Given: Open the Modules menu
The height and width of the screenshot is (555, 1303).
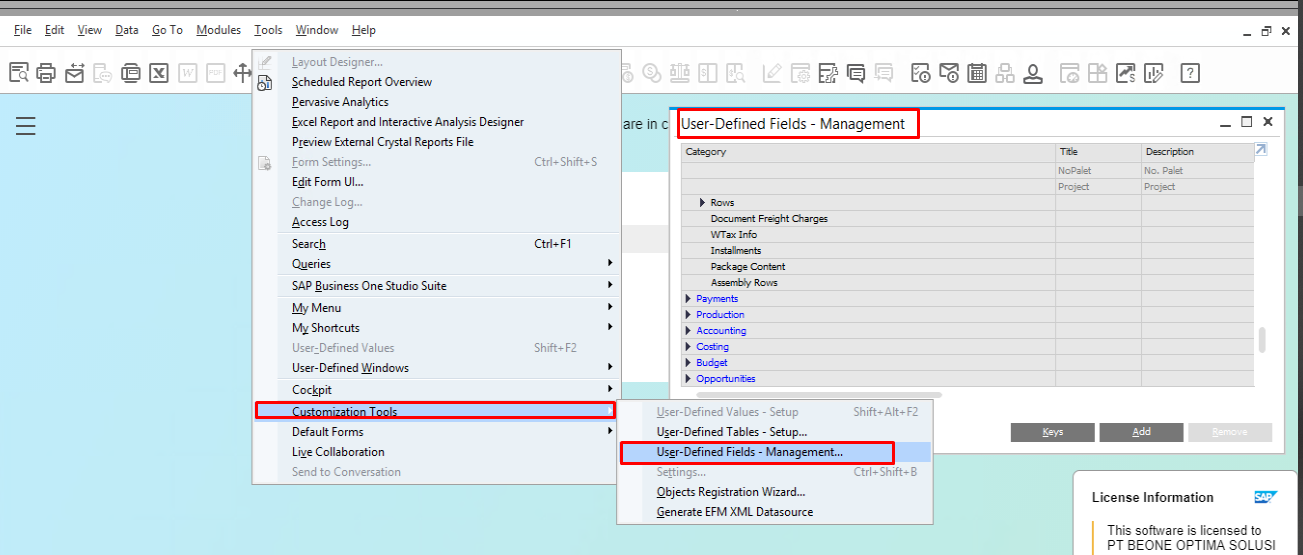Looking at the screenshot, I should click(x=218, y=30).
